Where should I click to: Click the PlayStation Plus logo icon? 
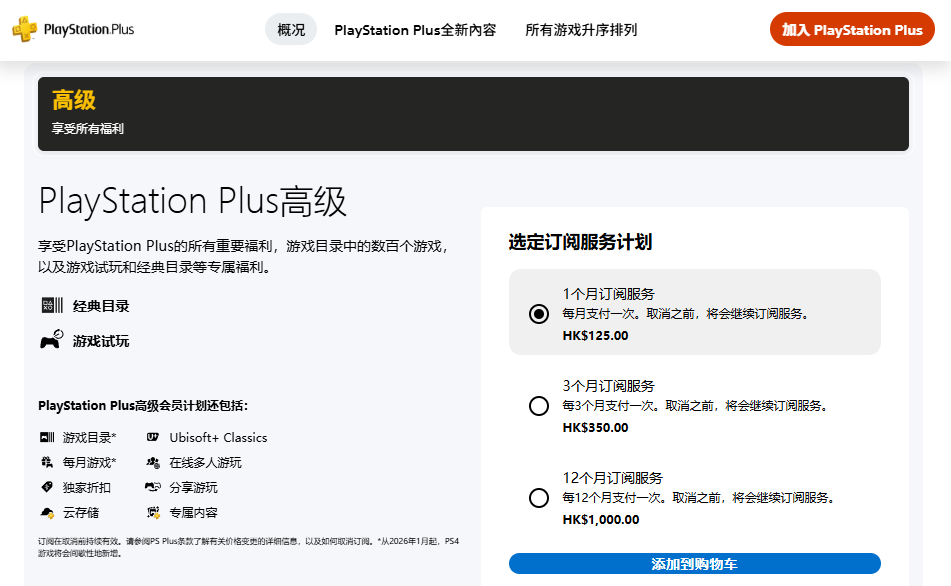pos(24,29)
